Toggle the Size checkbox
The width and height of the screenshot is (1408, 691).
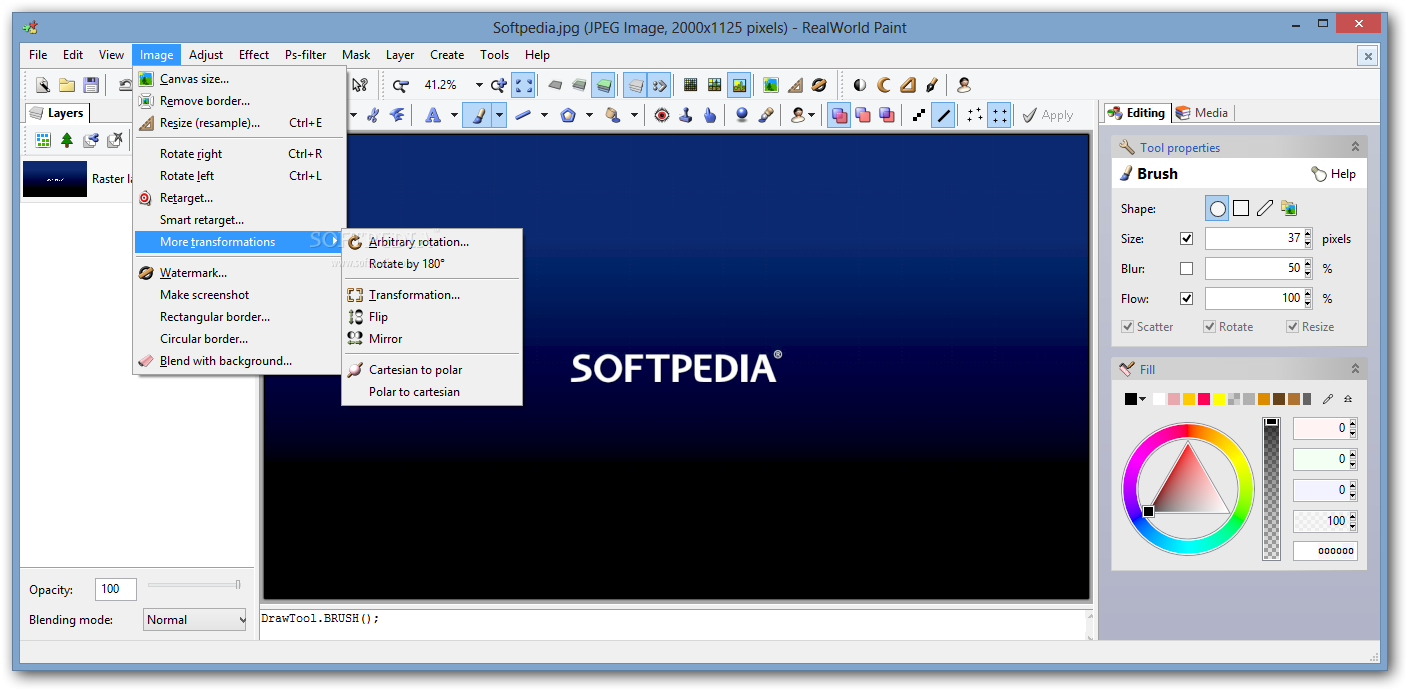[1187, 239]
